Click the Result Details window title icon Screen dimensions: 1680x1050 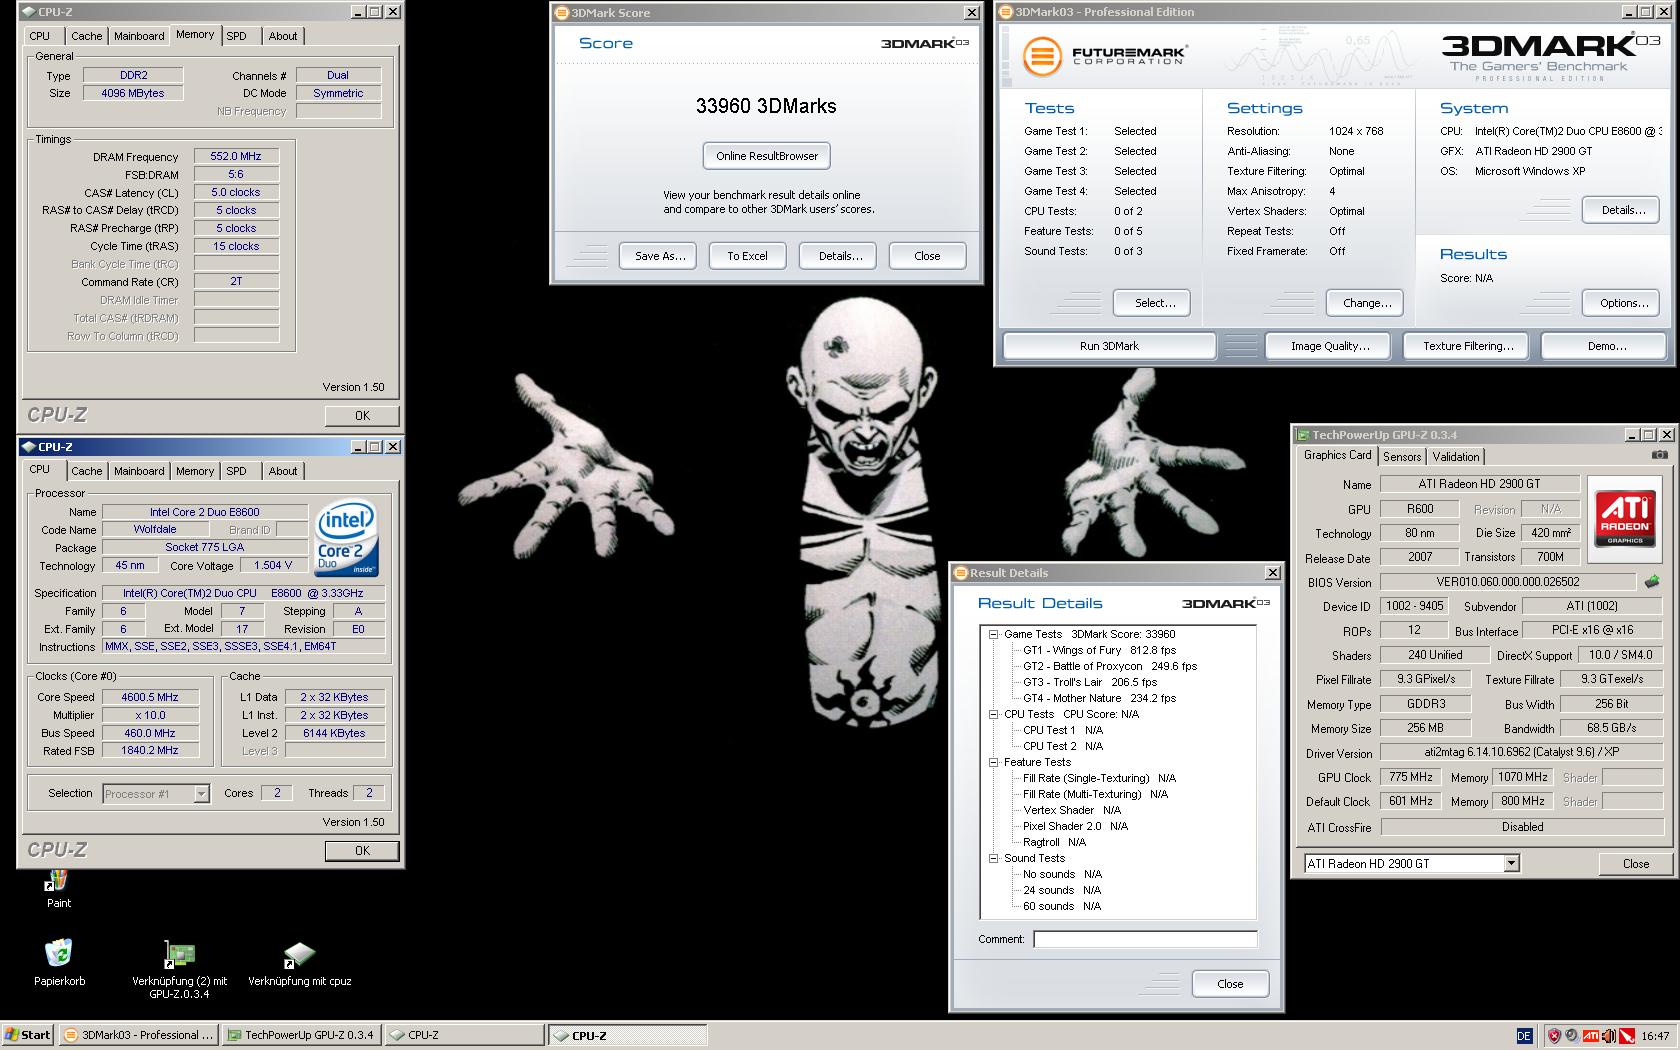[x=960, y=573]
